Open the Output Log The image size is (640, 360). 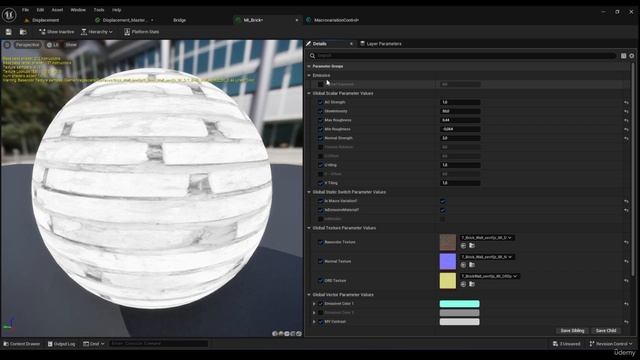point(61,344)
